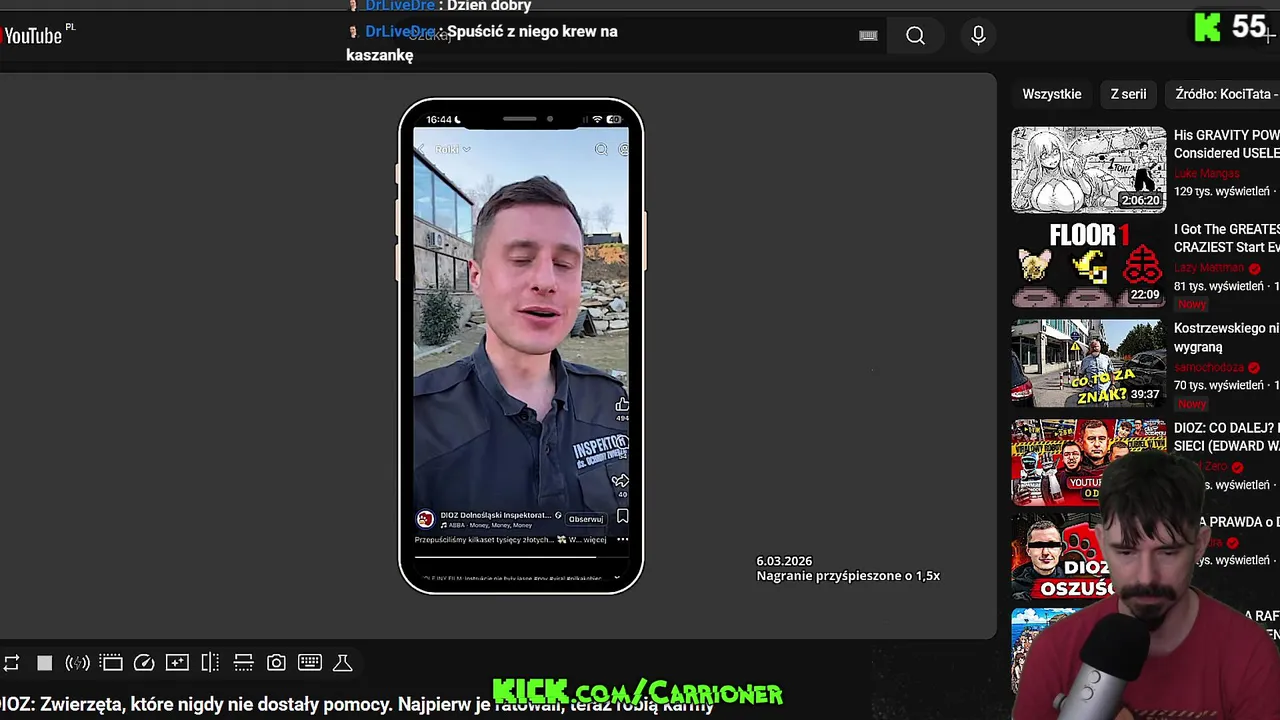Open the three-dots menu in the reel
Screen dimensions: 1280x720
click(x=622, y=539)
